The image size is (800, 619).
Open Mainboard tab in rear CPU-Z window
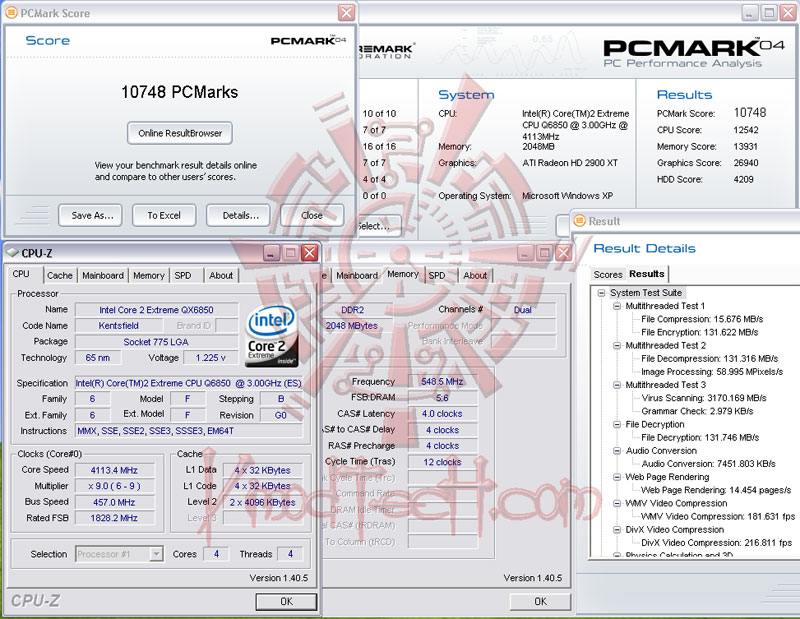[x=357, y=276]
